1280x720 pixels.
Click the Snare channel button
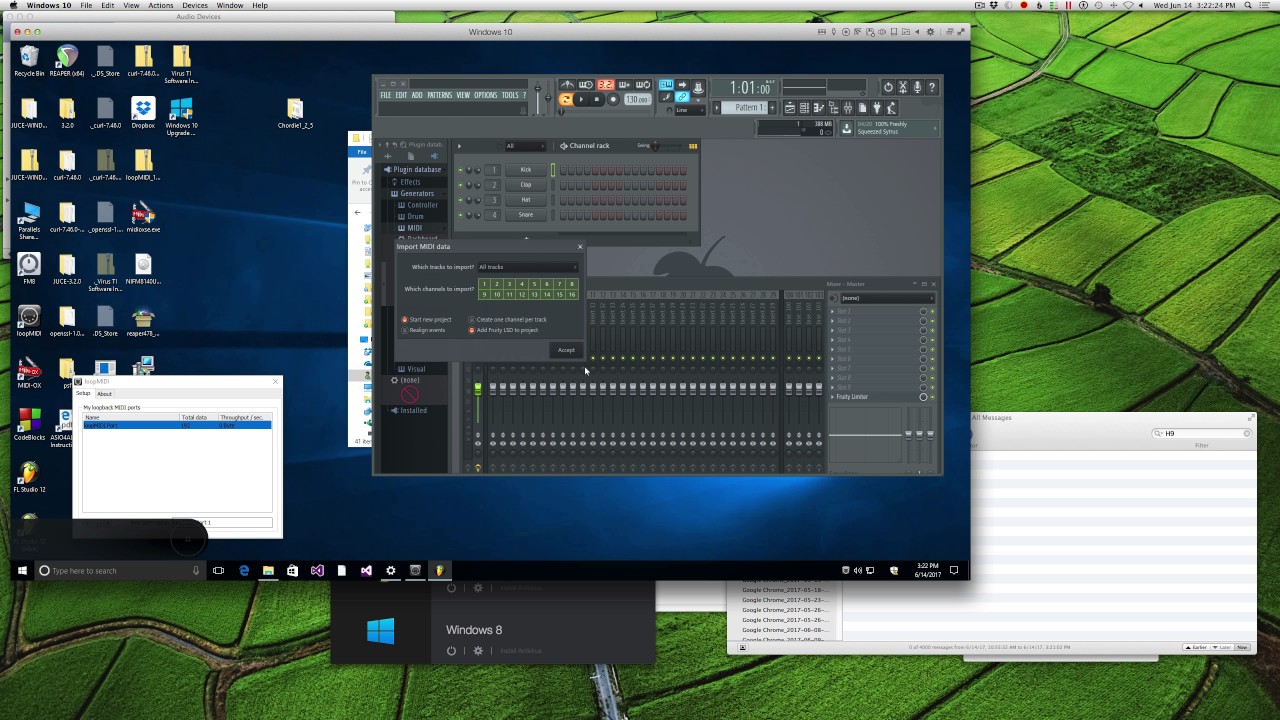coord(526,215)
